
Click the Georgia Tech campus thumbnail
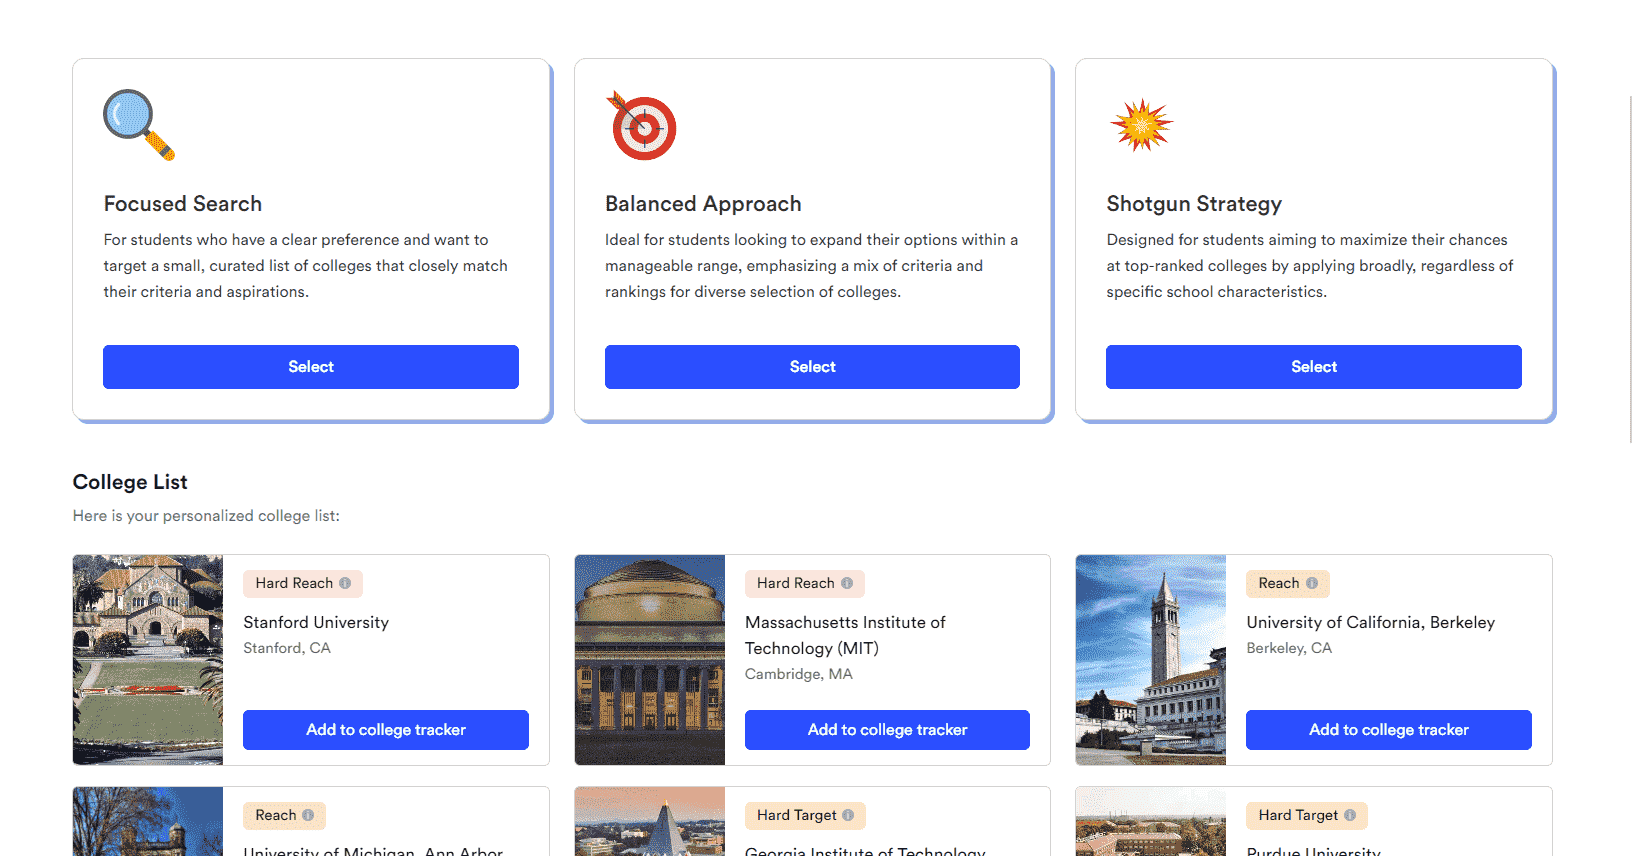(x=650, y=821)
